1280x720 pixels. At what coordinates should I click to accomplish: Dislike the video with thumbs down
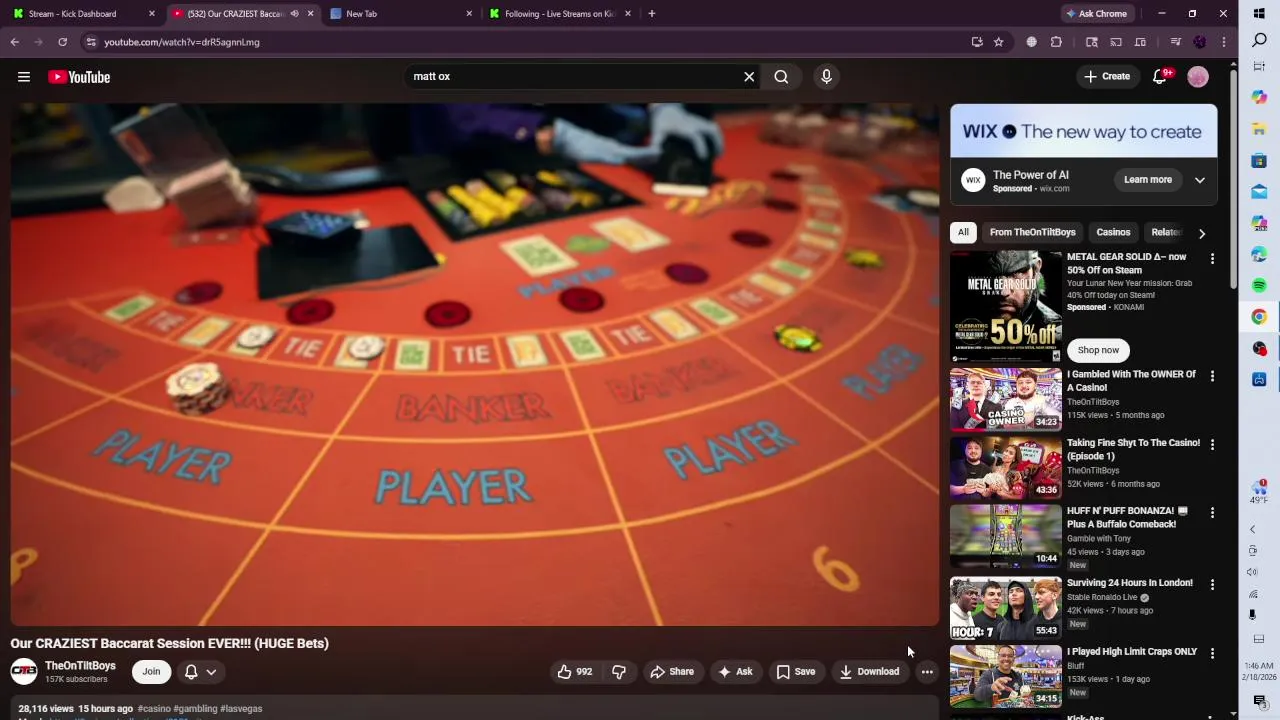click(618, 672)
